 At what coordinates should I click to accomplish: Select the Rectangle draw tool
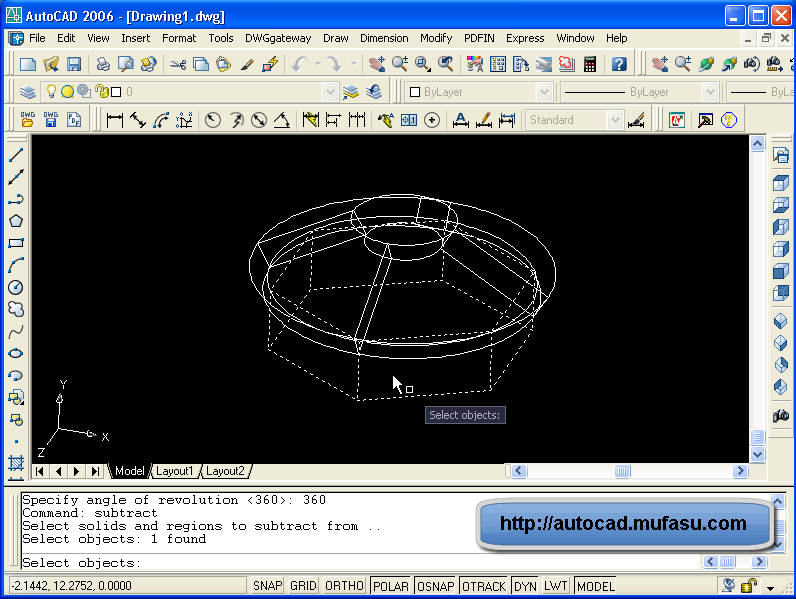[16, 243]
